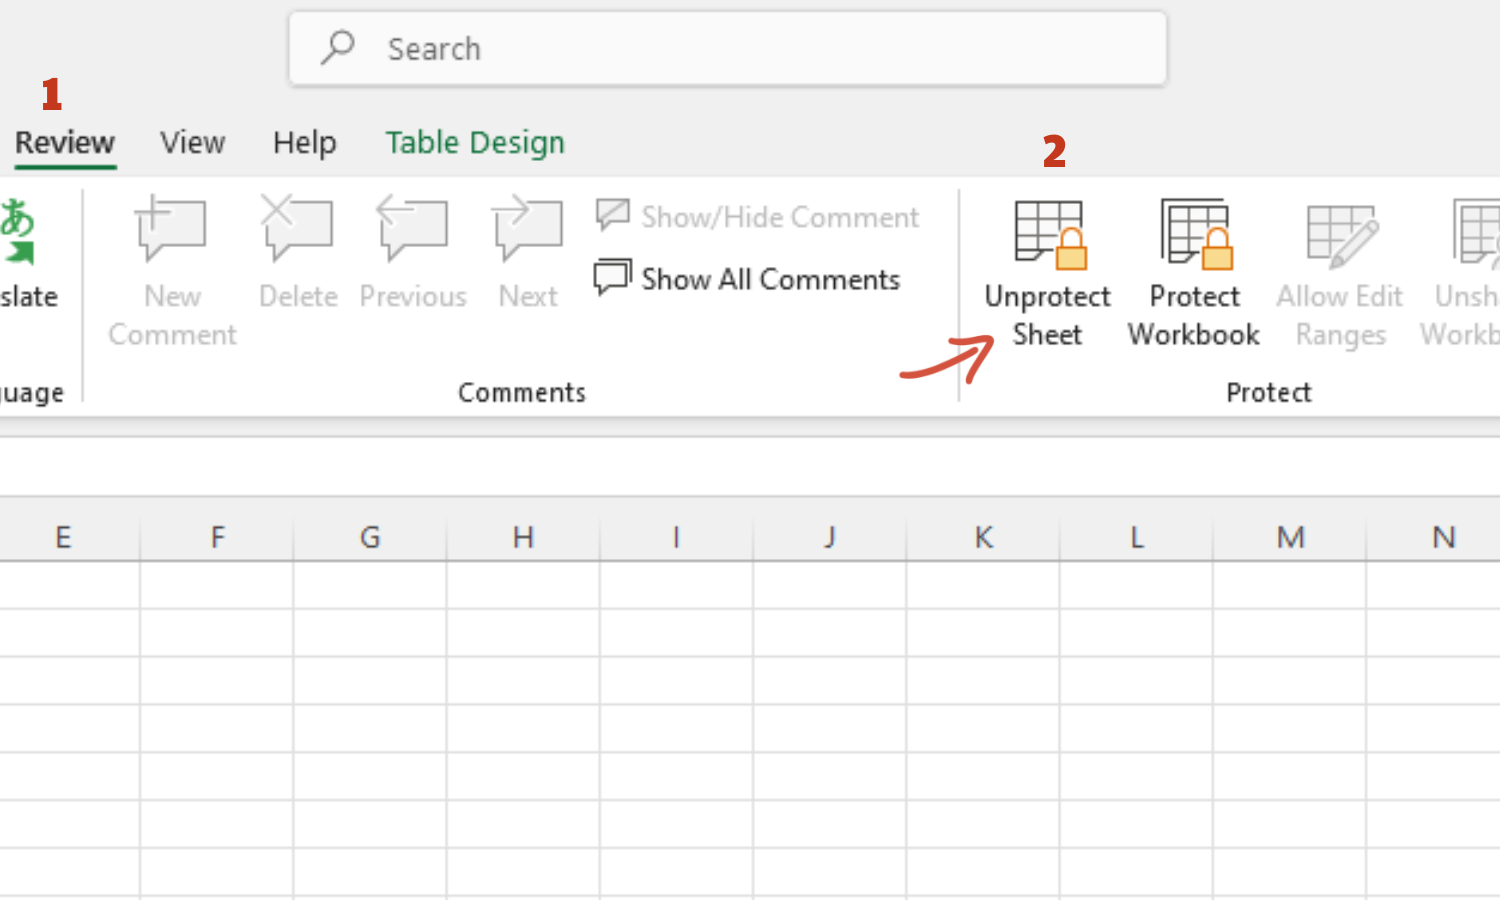Open the Help tab

pos(305,143)
